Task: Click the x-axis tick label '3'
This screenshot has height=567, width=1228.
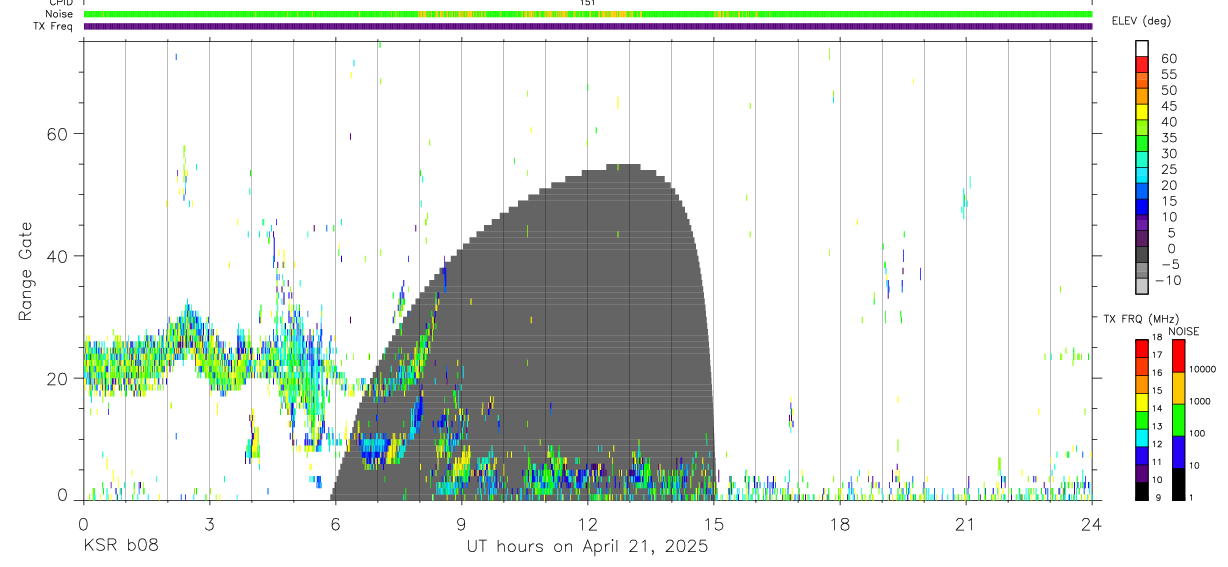Action: point(209,523)
